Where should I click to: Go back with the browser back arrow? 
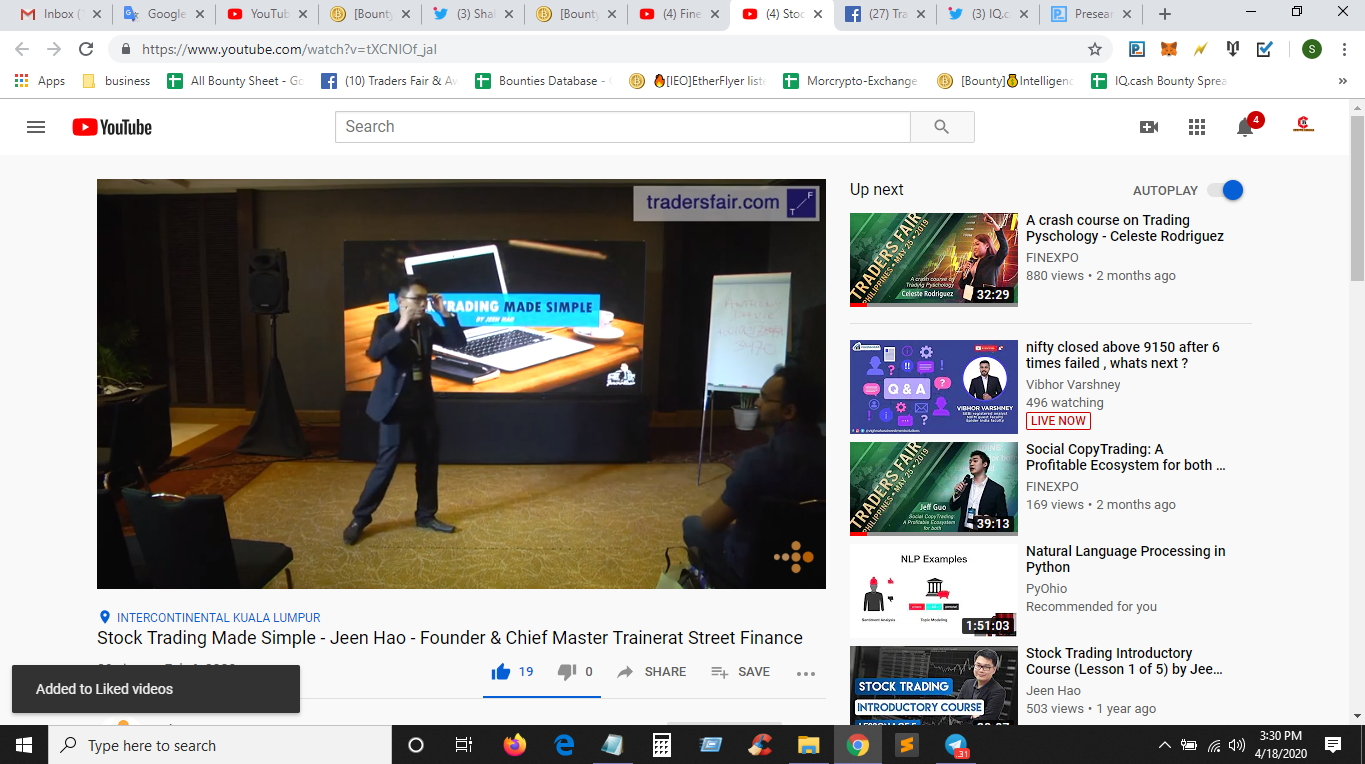[x=23, y=49]
